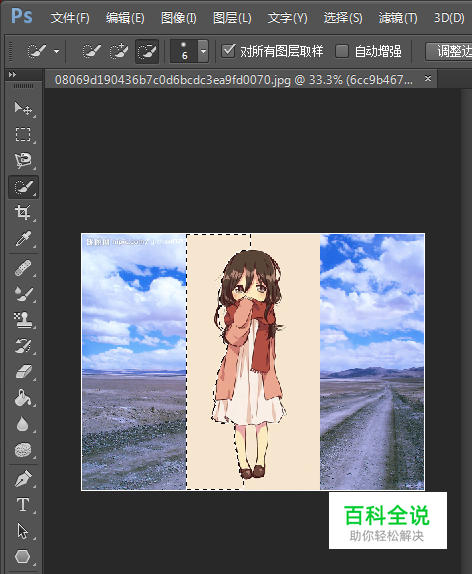Select the Brush tool
This screenshot has width=472, height=574.
click(23, 294)
